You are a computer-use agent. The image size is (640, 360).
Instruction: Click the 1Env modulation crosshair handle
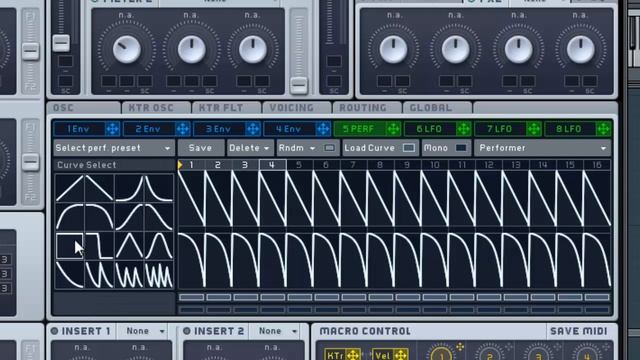pyautogui.click(x=112, y=129)
